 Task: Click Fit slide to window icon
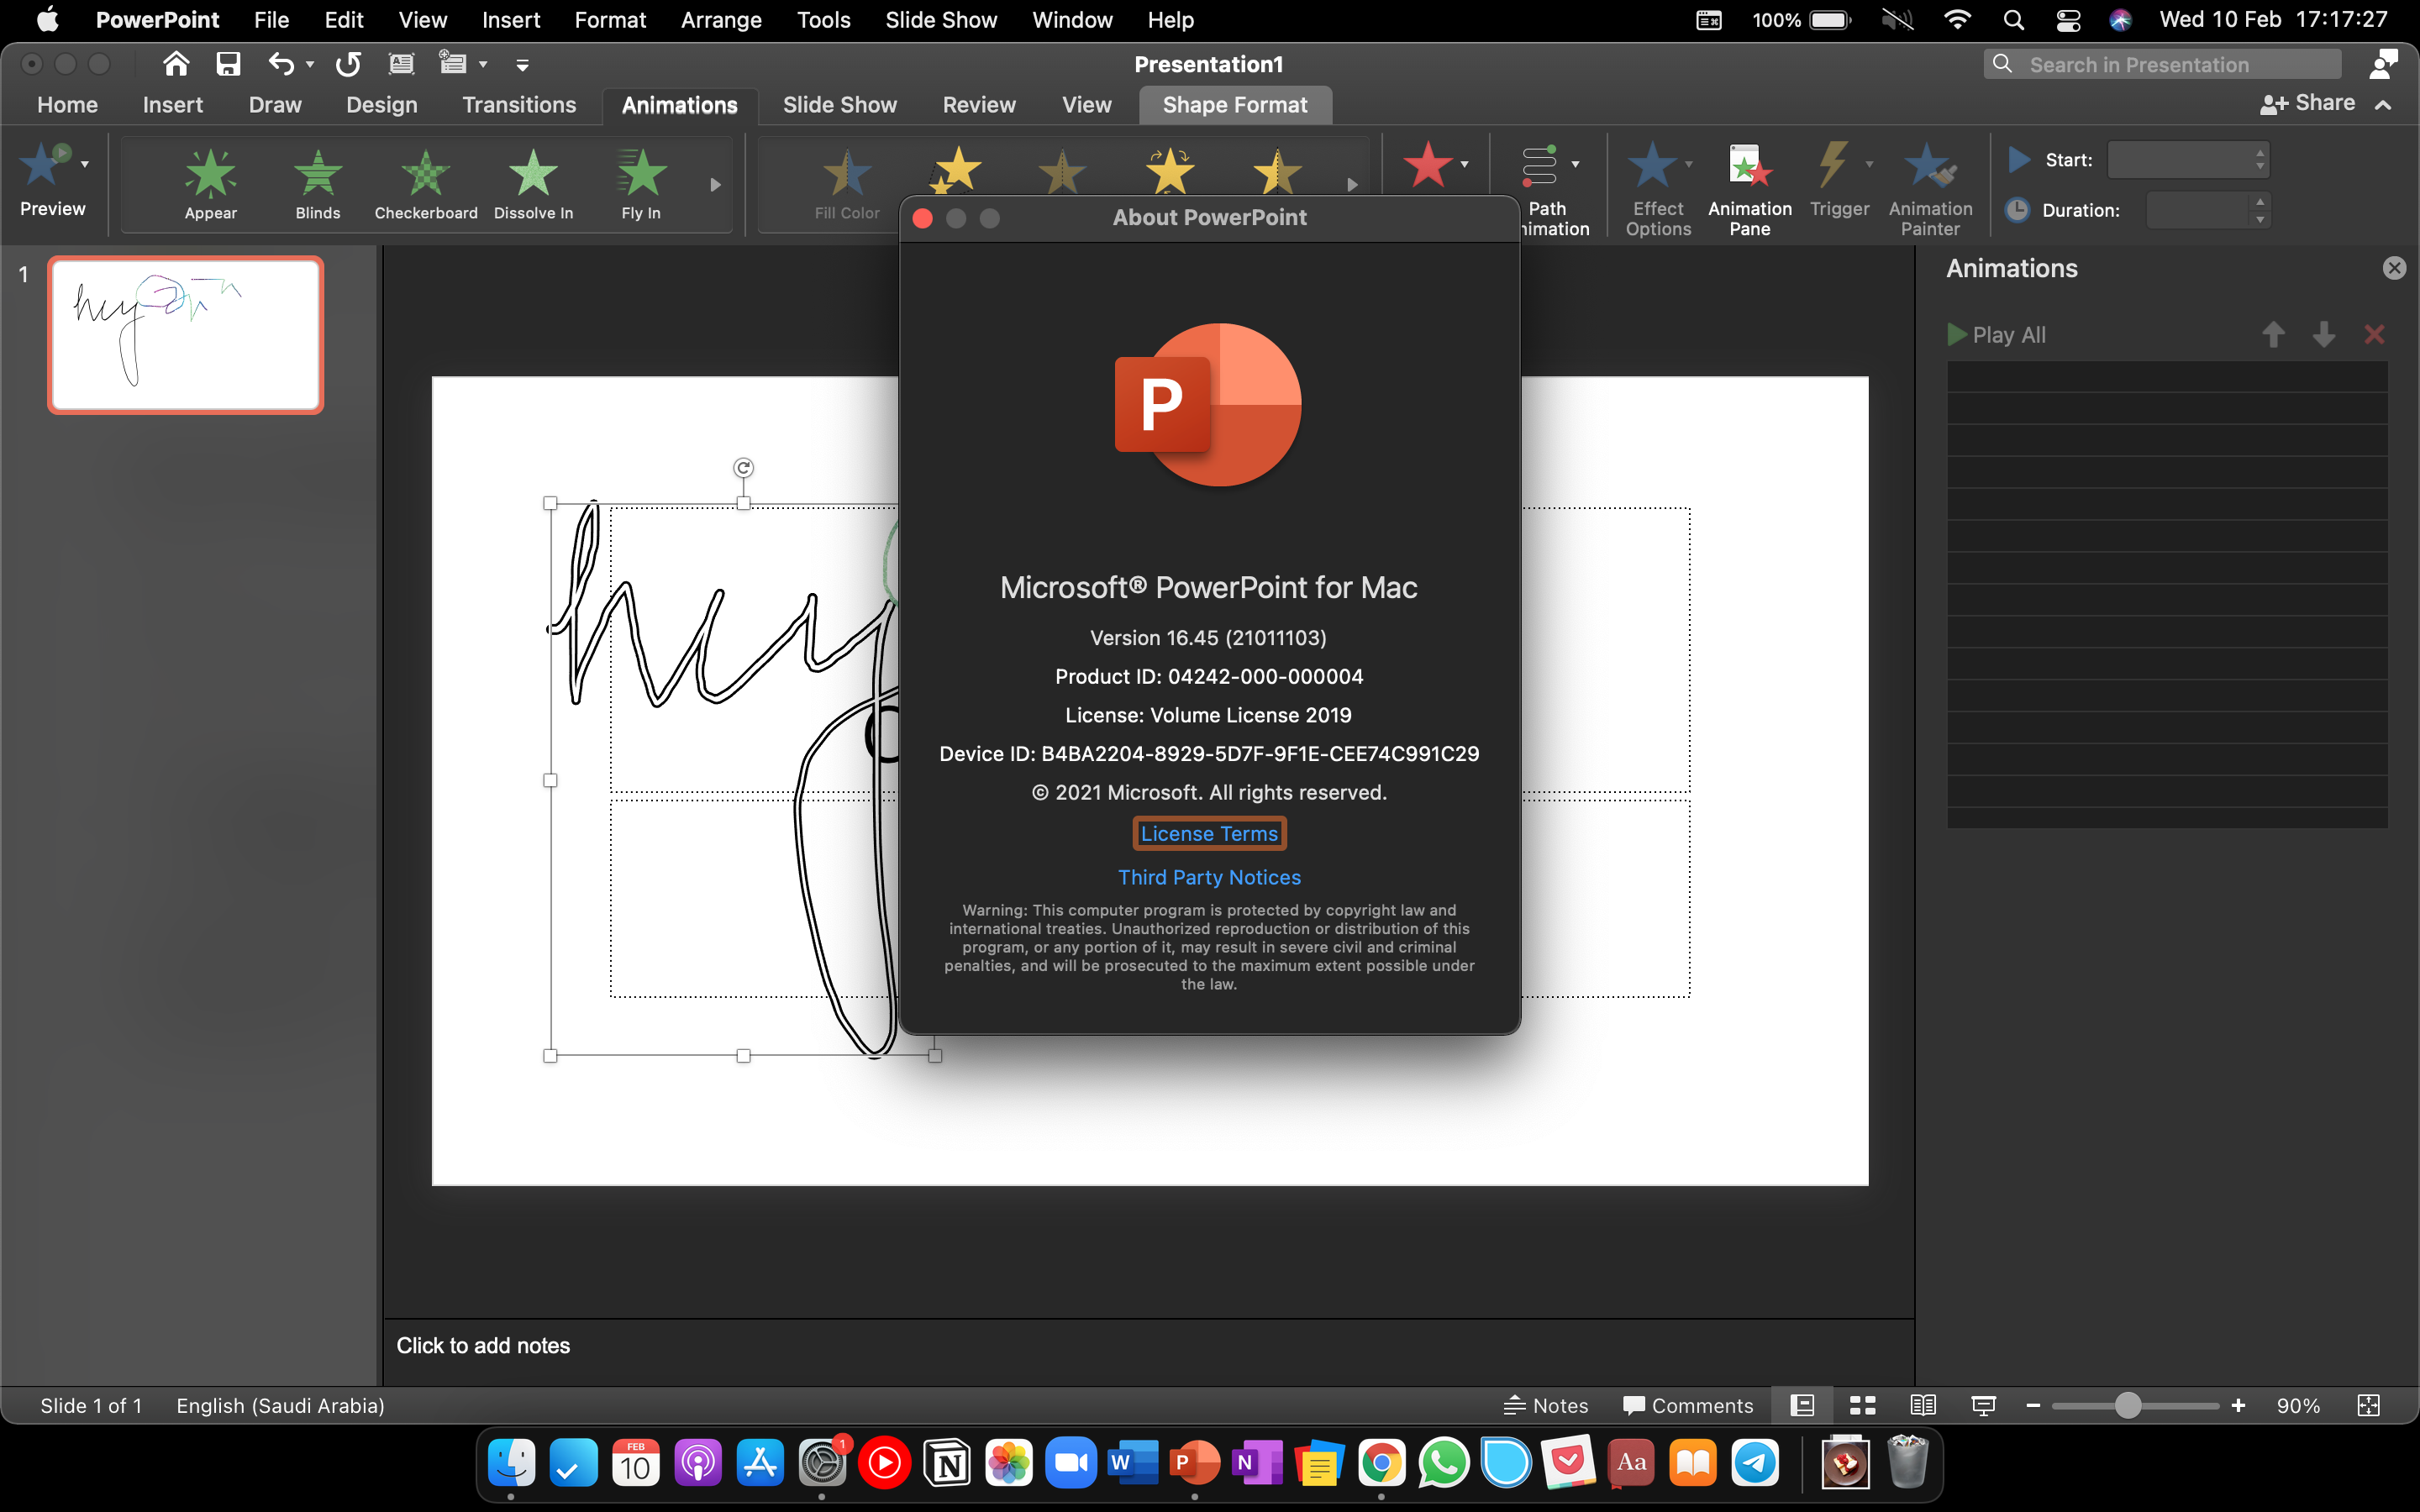click(x=2368, y=1405)
